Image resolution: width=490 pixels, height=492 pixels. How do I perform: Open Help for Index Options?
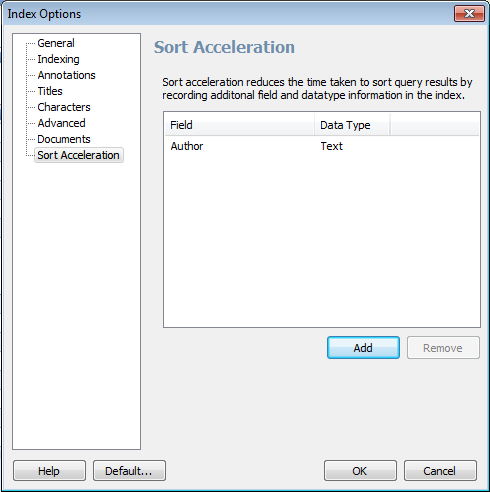[x=49, y=471]
